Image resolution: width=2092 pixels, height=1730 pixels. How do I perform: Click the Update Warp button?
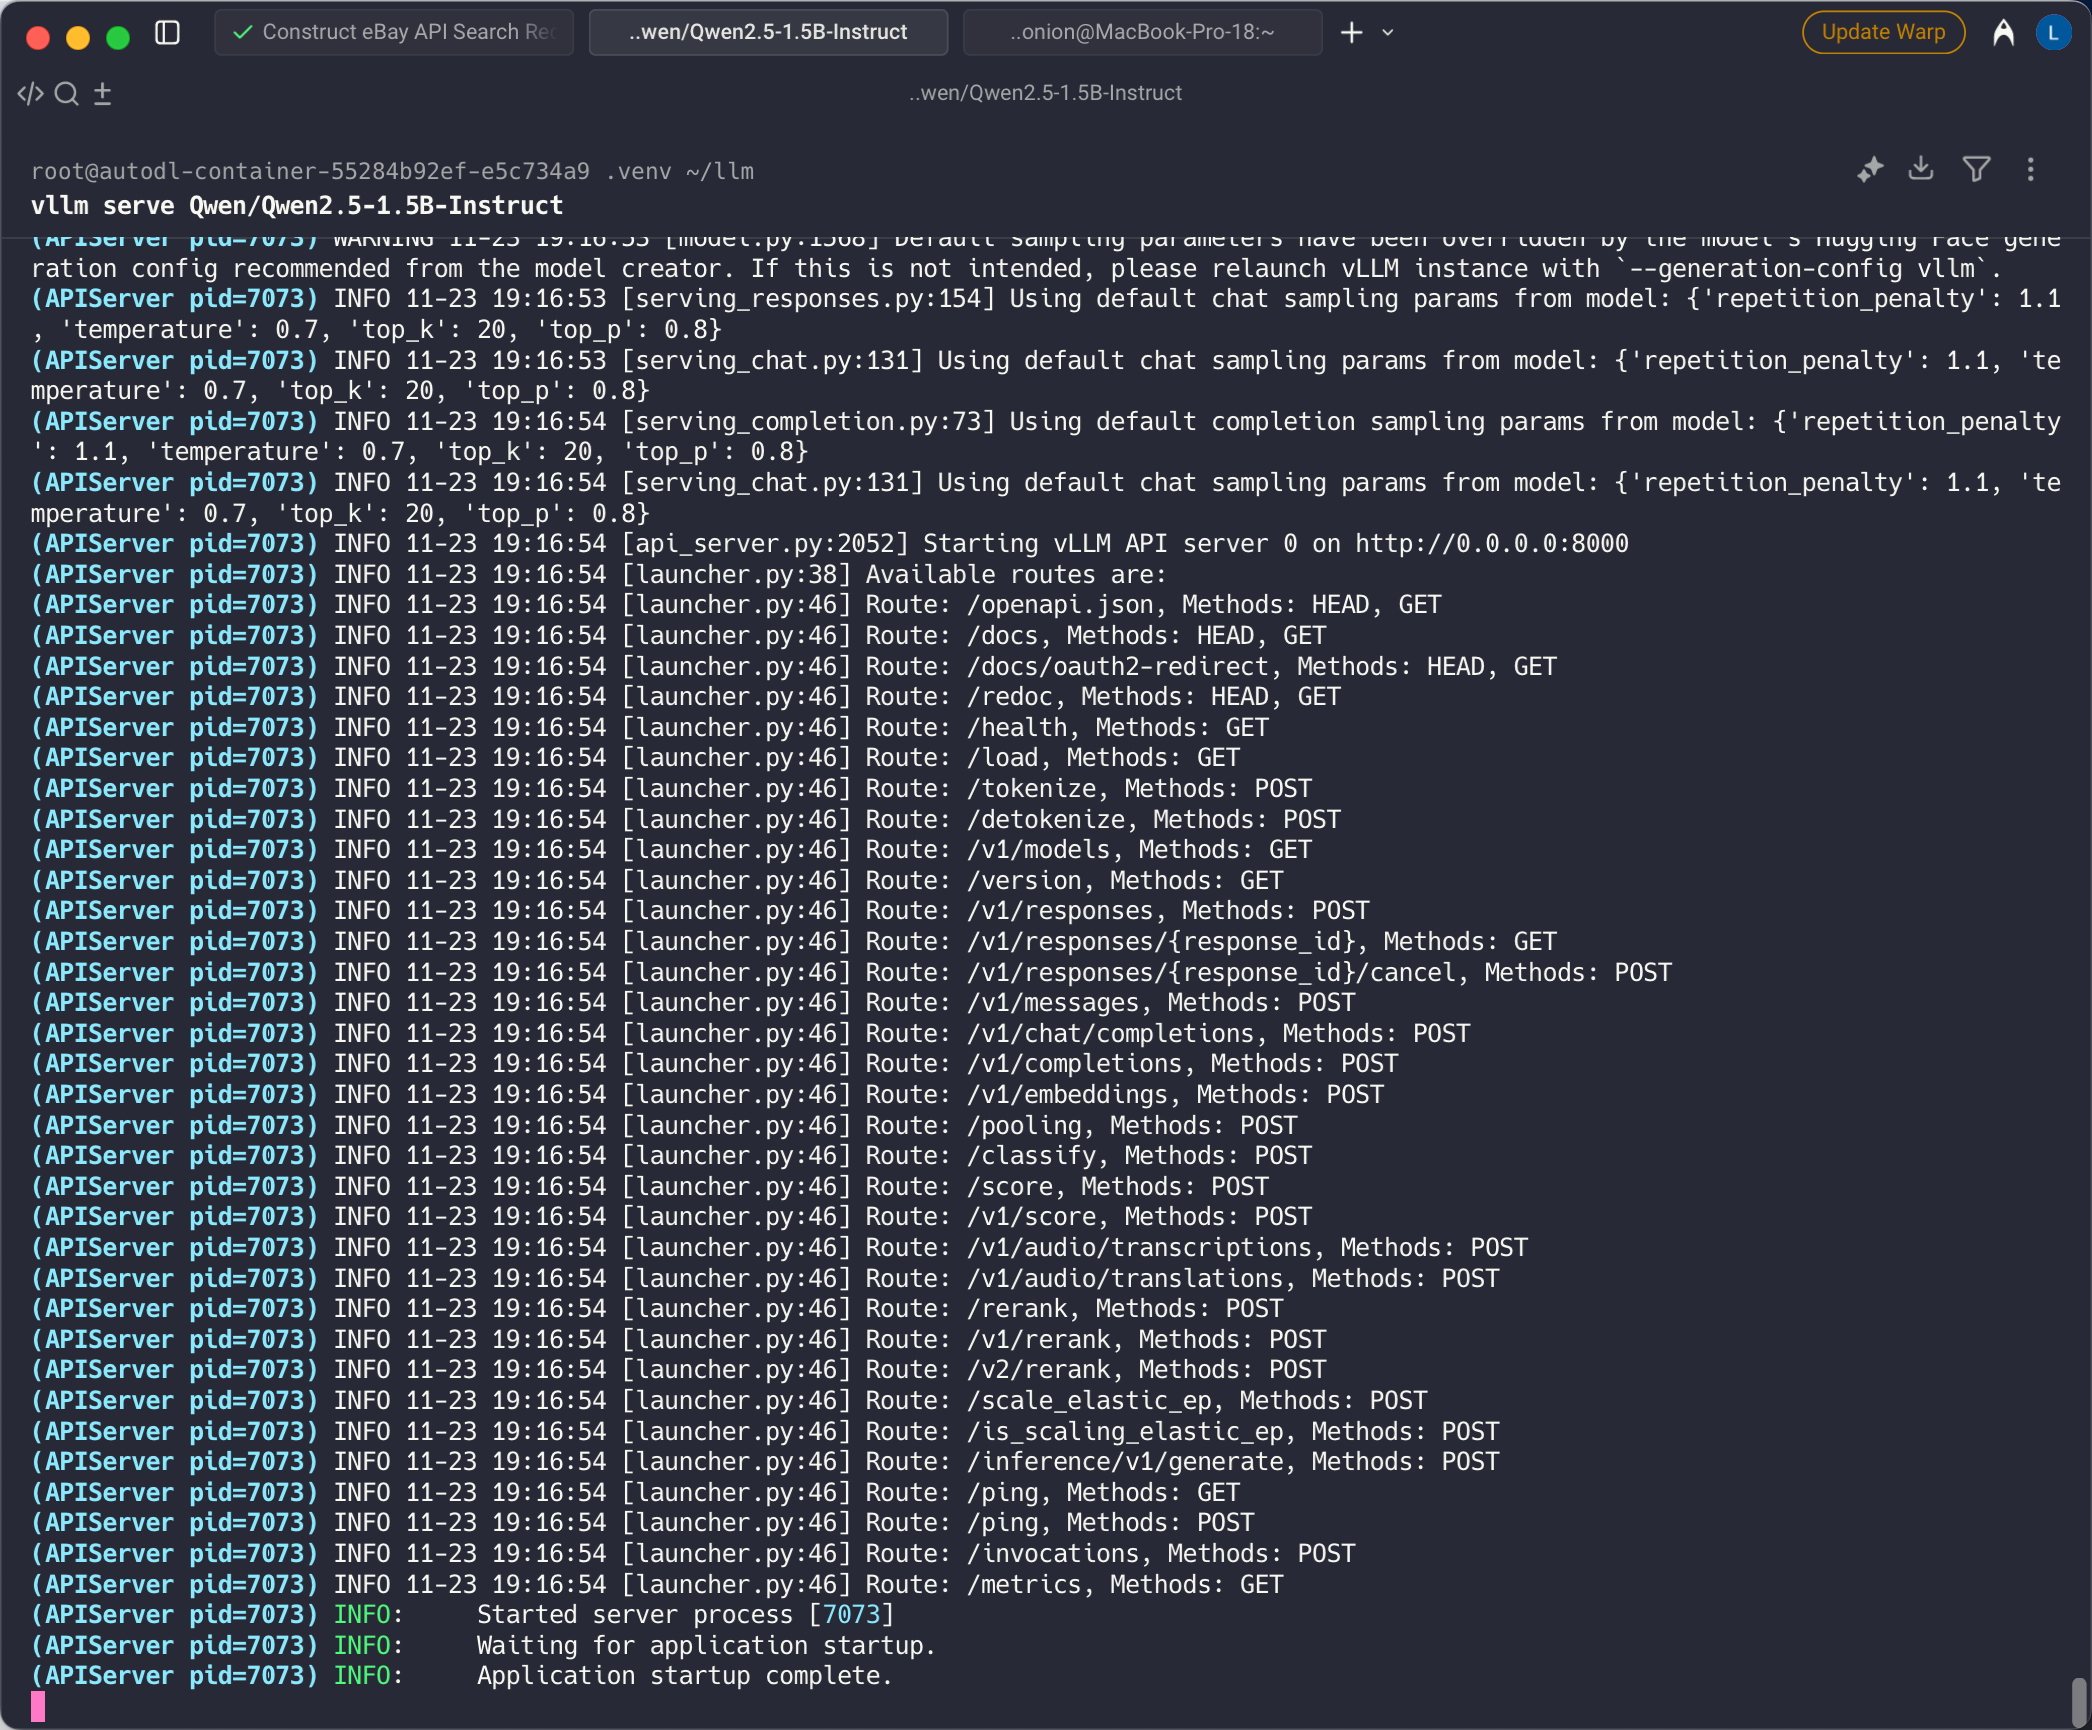click(x=1882, y=33)
